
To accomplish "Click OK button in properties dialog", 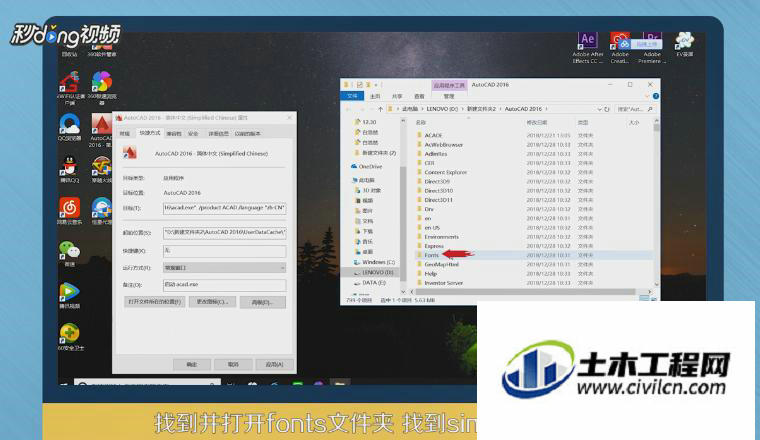I will point(192,364).
